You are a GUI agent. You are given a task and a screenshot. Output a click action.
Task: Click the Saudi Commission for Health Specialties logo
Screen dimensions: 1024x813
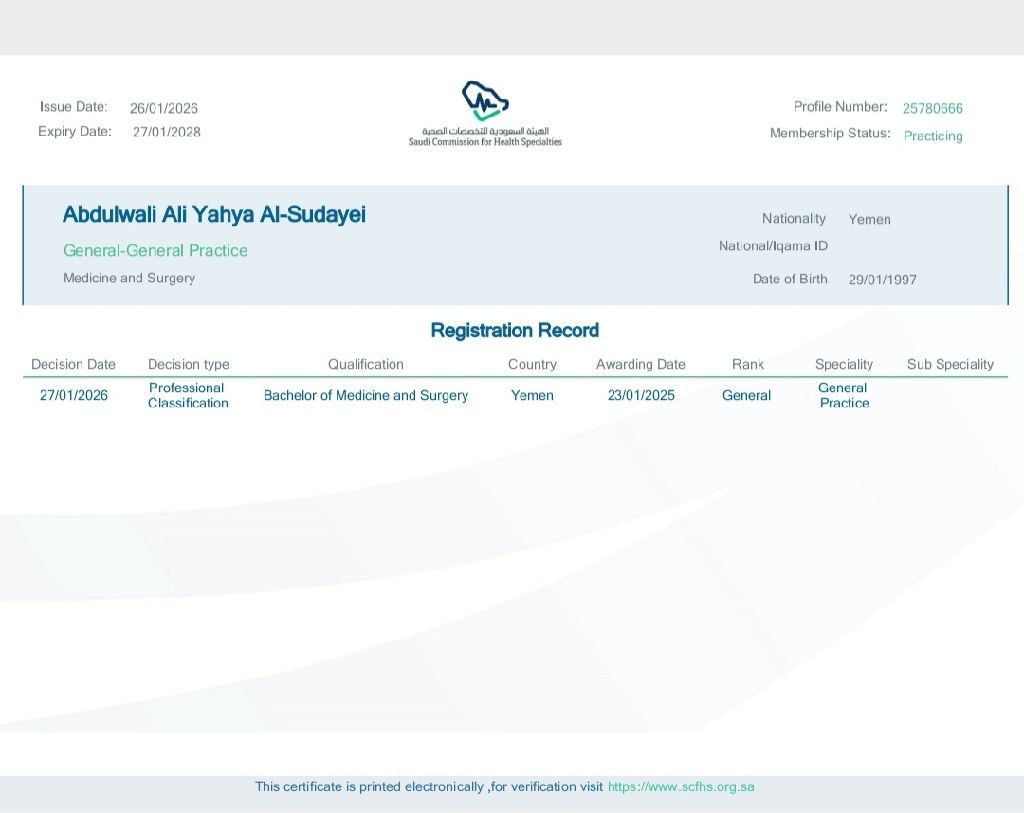pos(485,114)
